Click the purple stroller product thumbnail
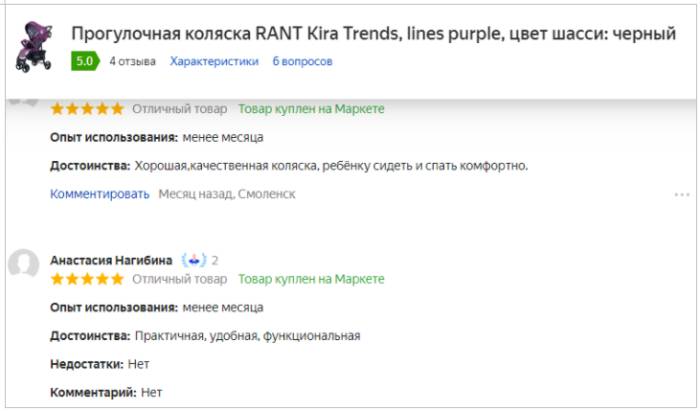The height and width of the screenshot is (411, 700). (33, 47)
